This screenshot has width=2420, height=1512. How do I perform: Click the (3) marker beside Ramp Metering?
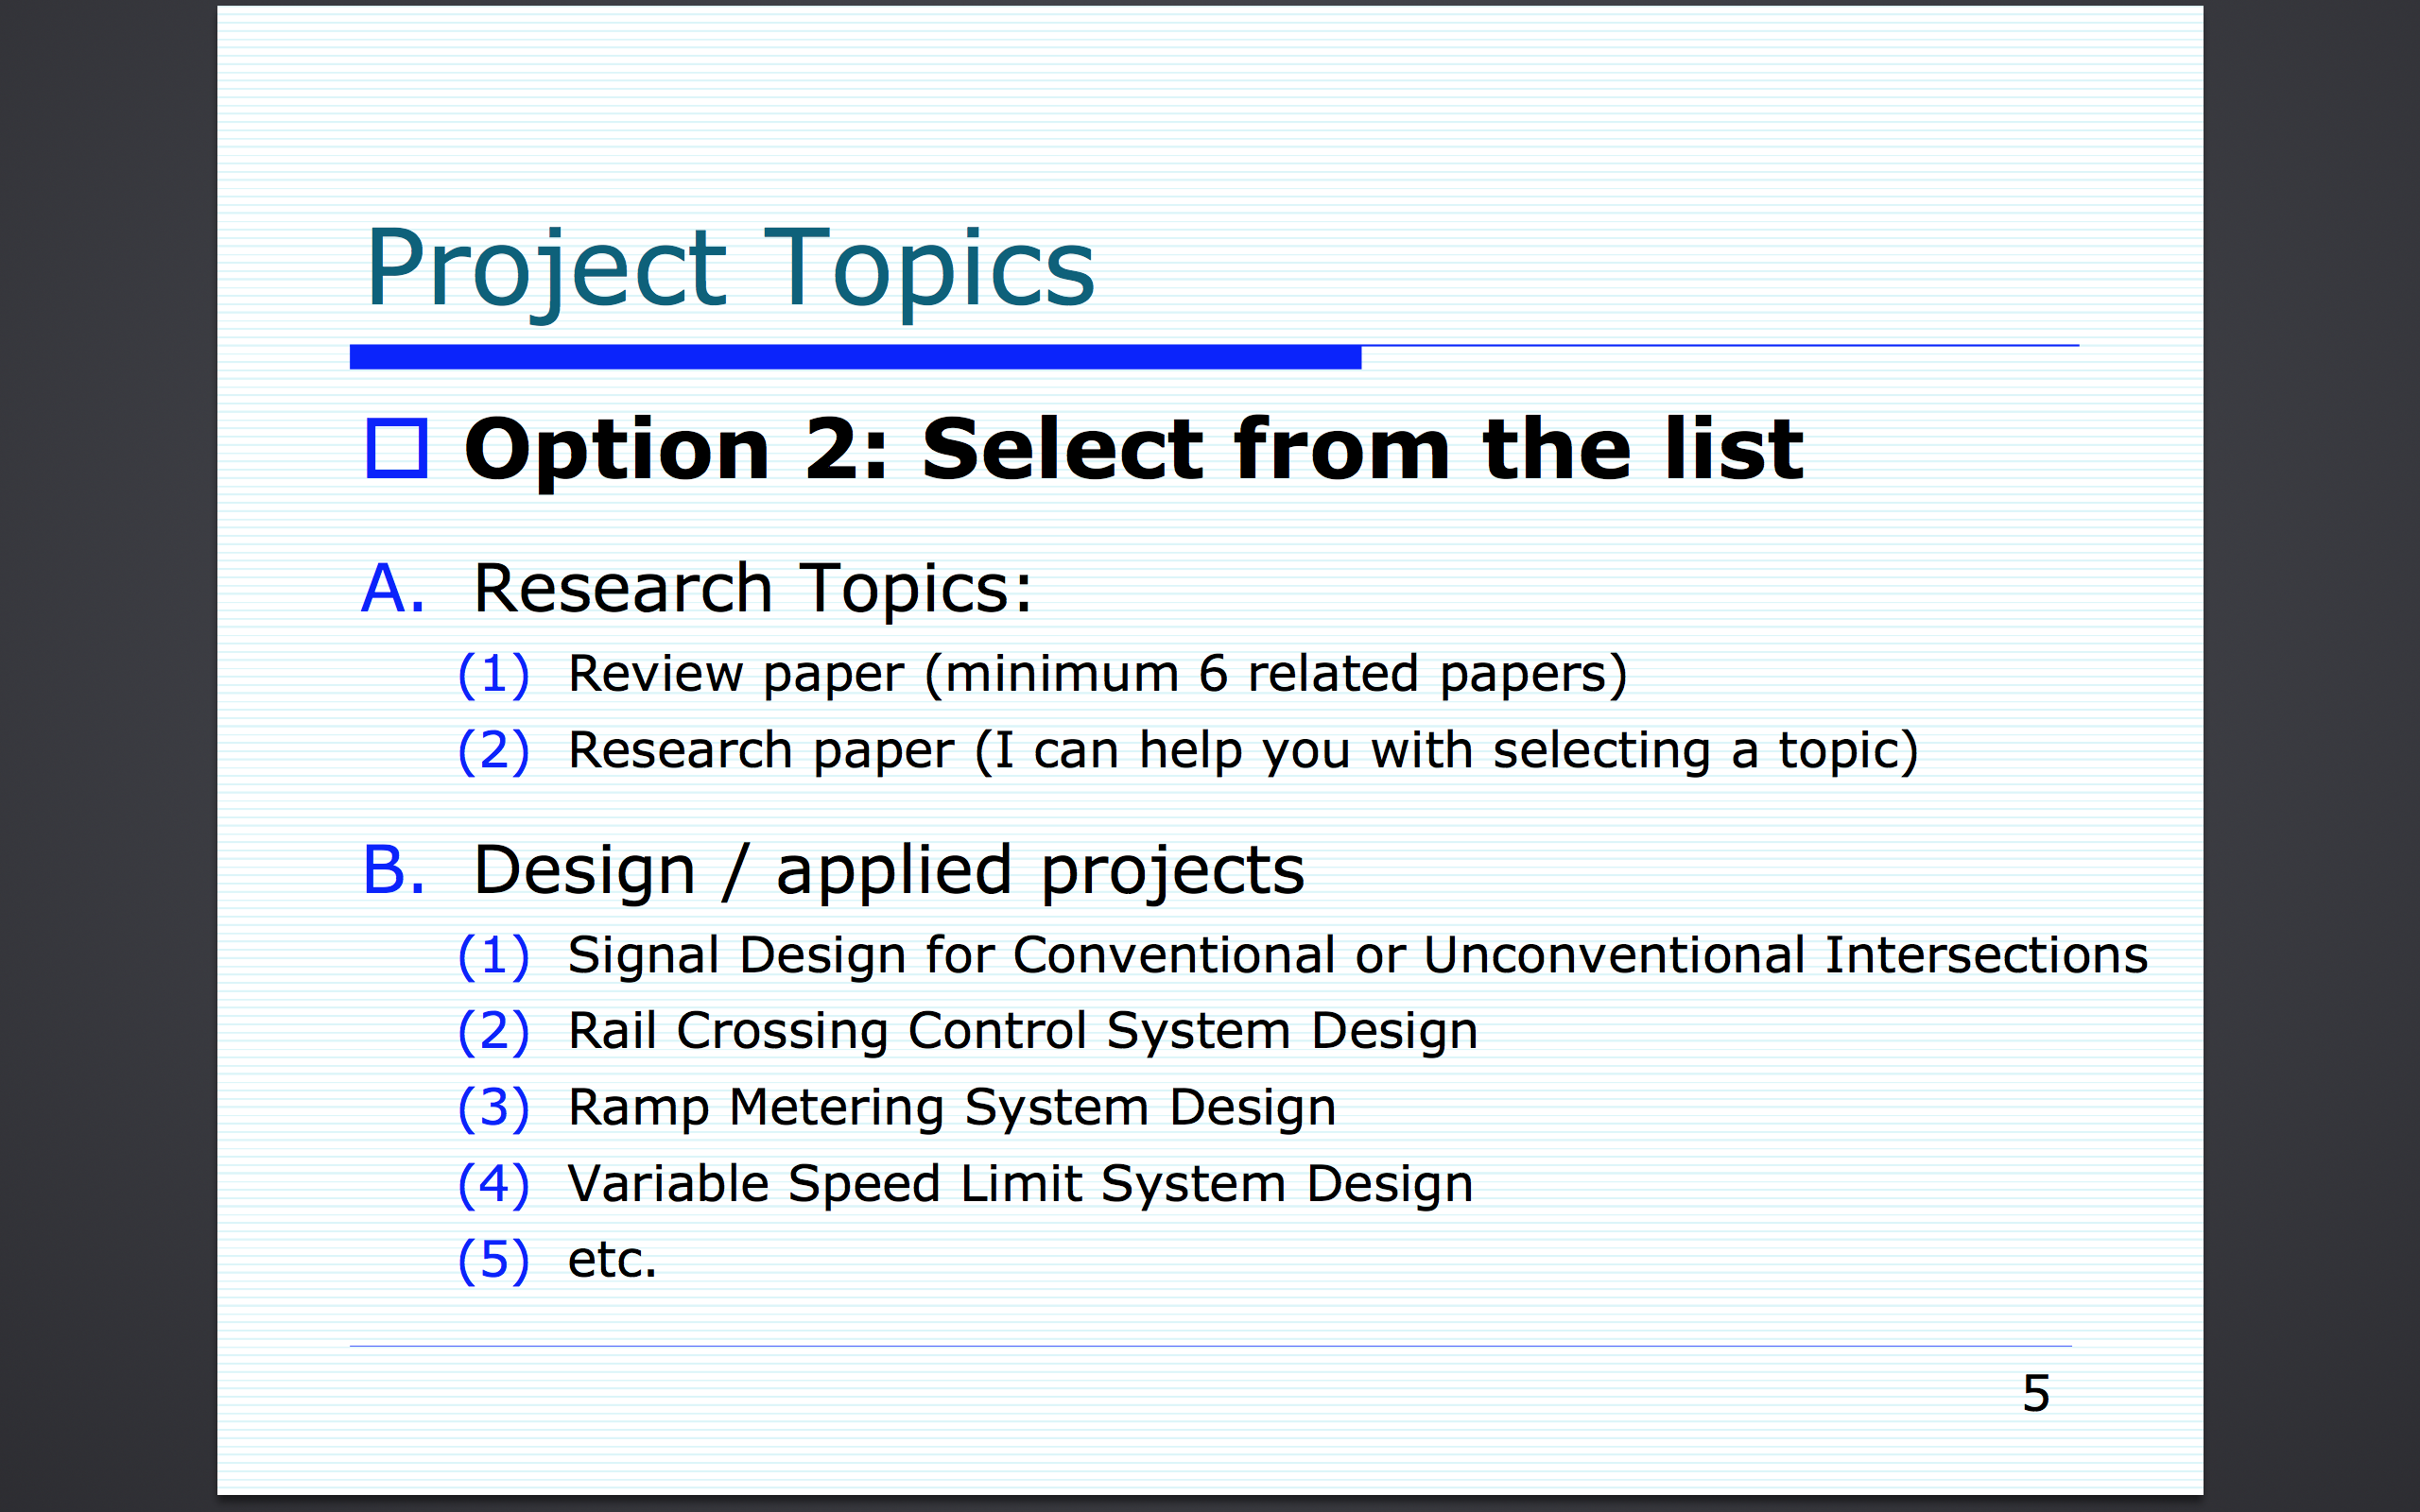point(493,1108)
